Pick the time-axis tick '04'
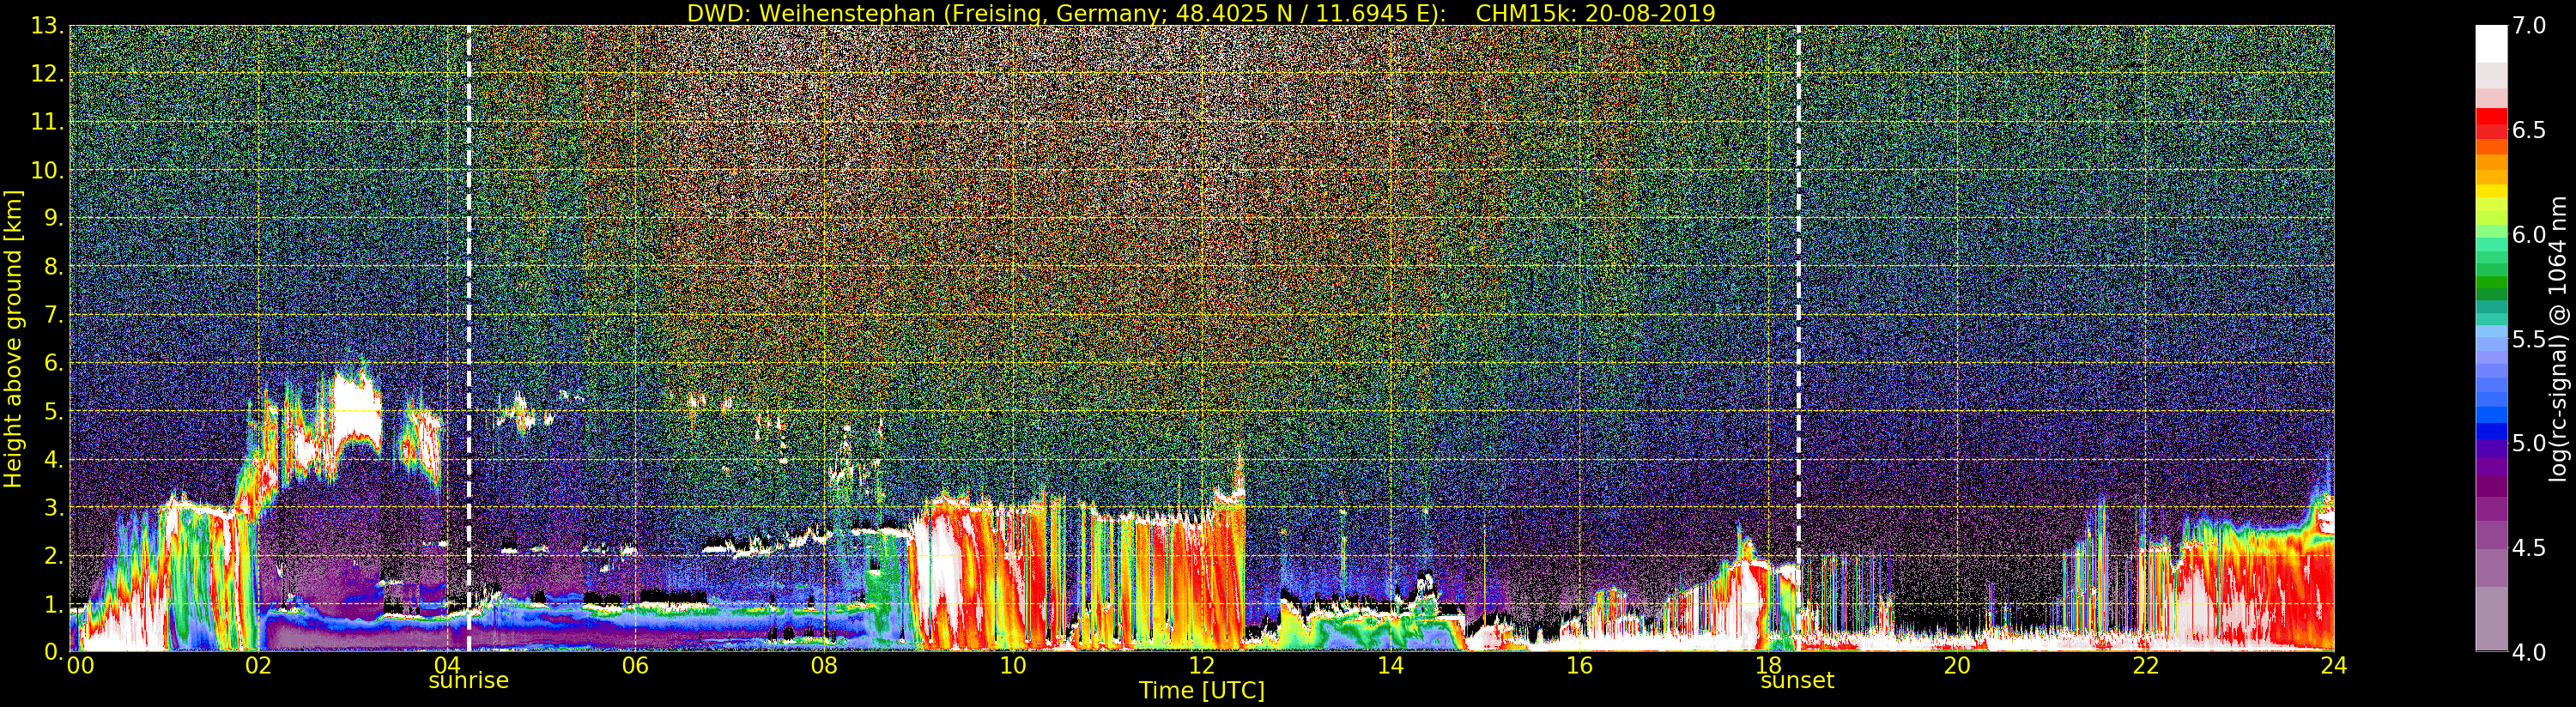The height and width of the screenshot is (707, 2576). coord(447,666)
